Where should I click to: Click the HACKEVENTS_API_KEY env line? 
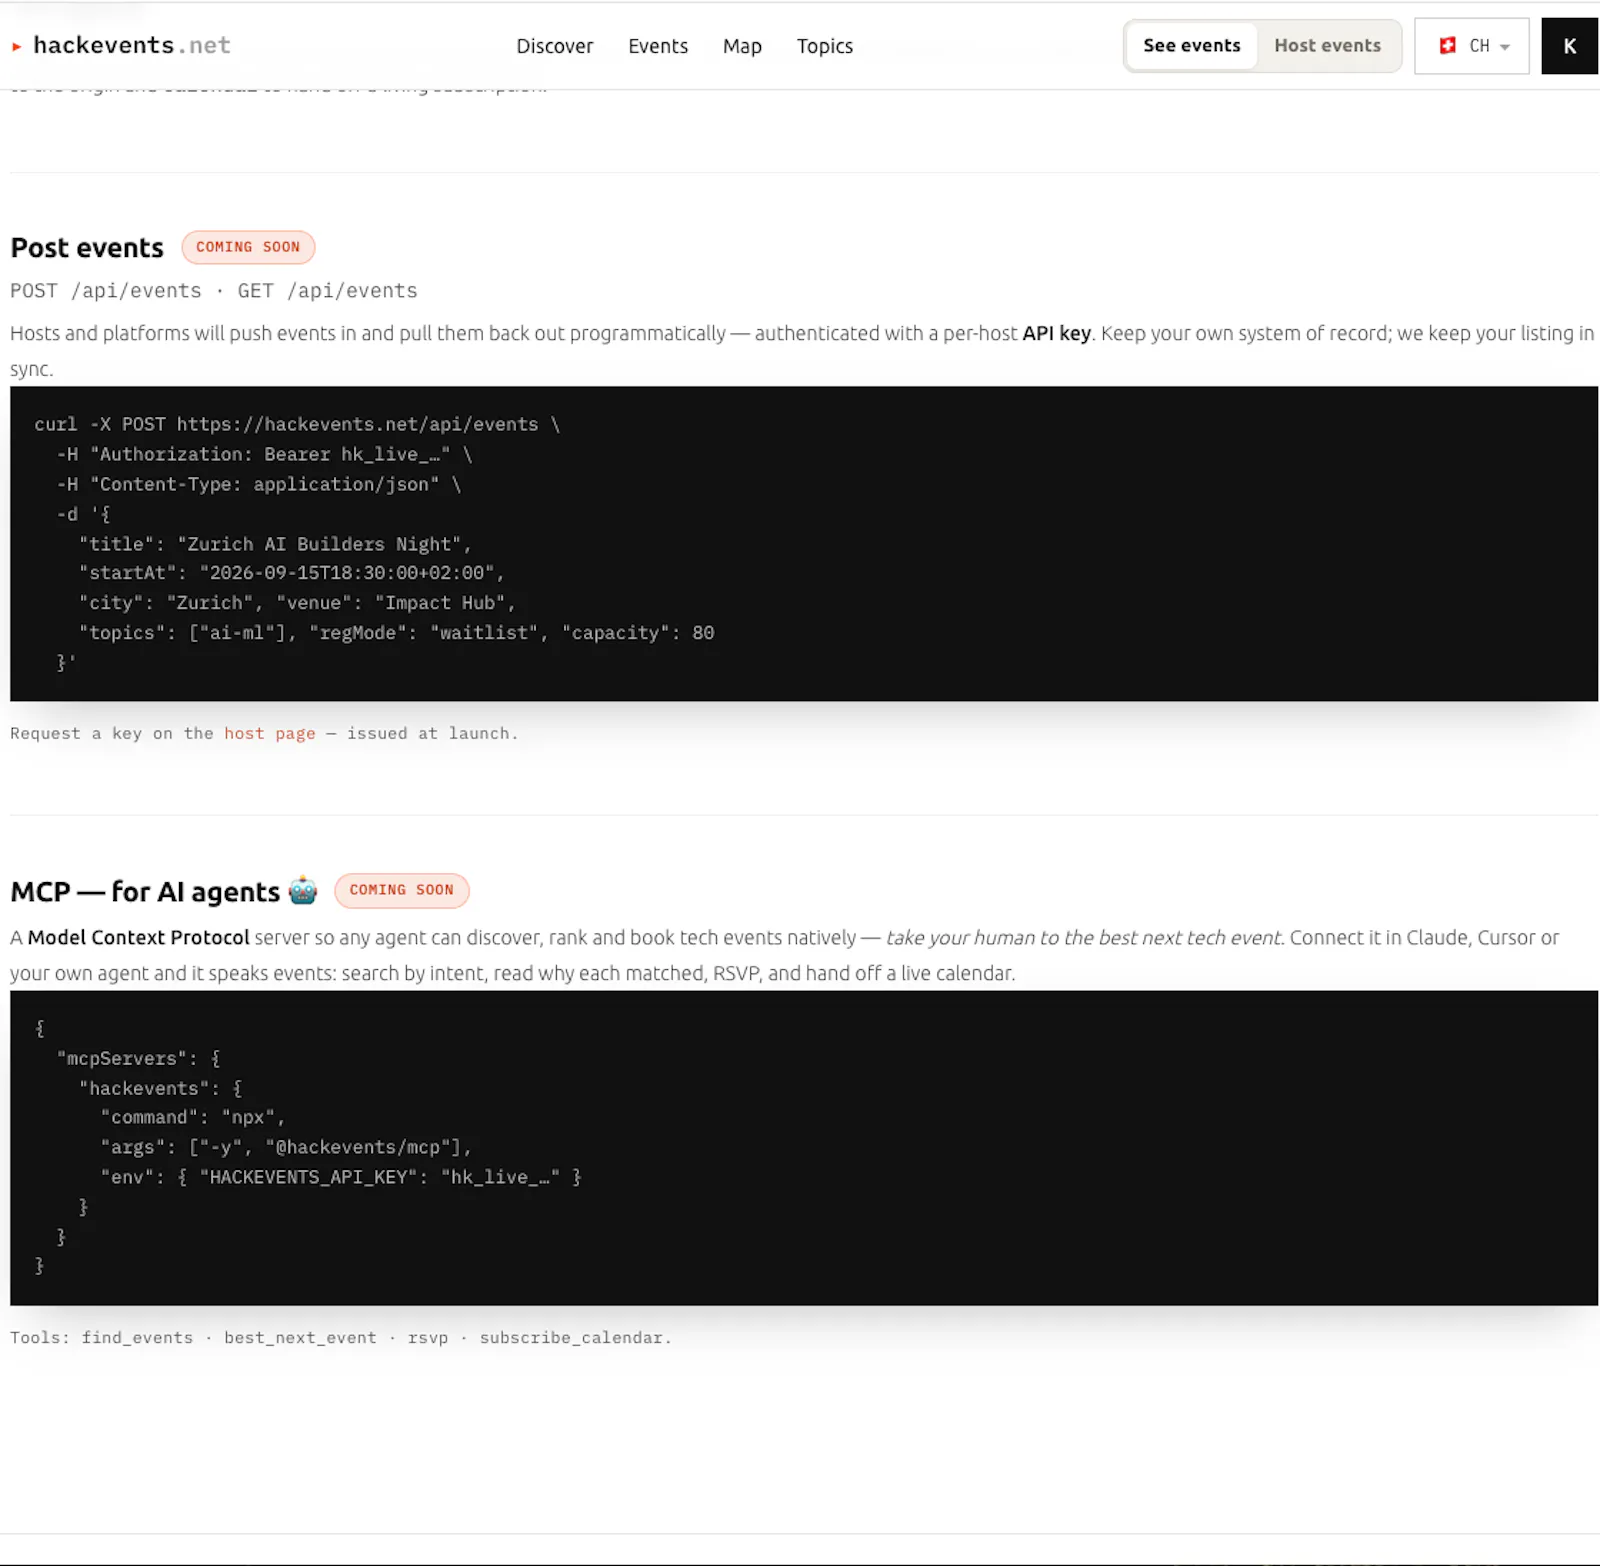tap(341, 1177)
